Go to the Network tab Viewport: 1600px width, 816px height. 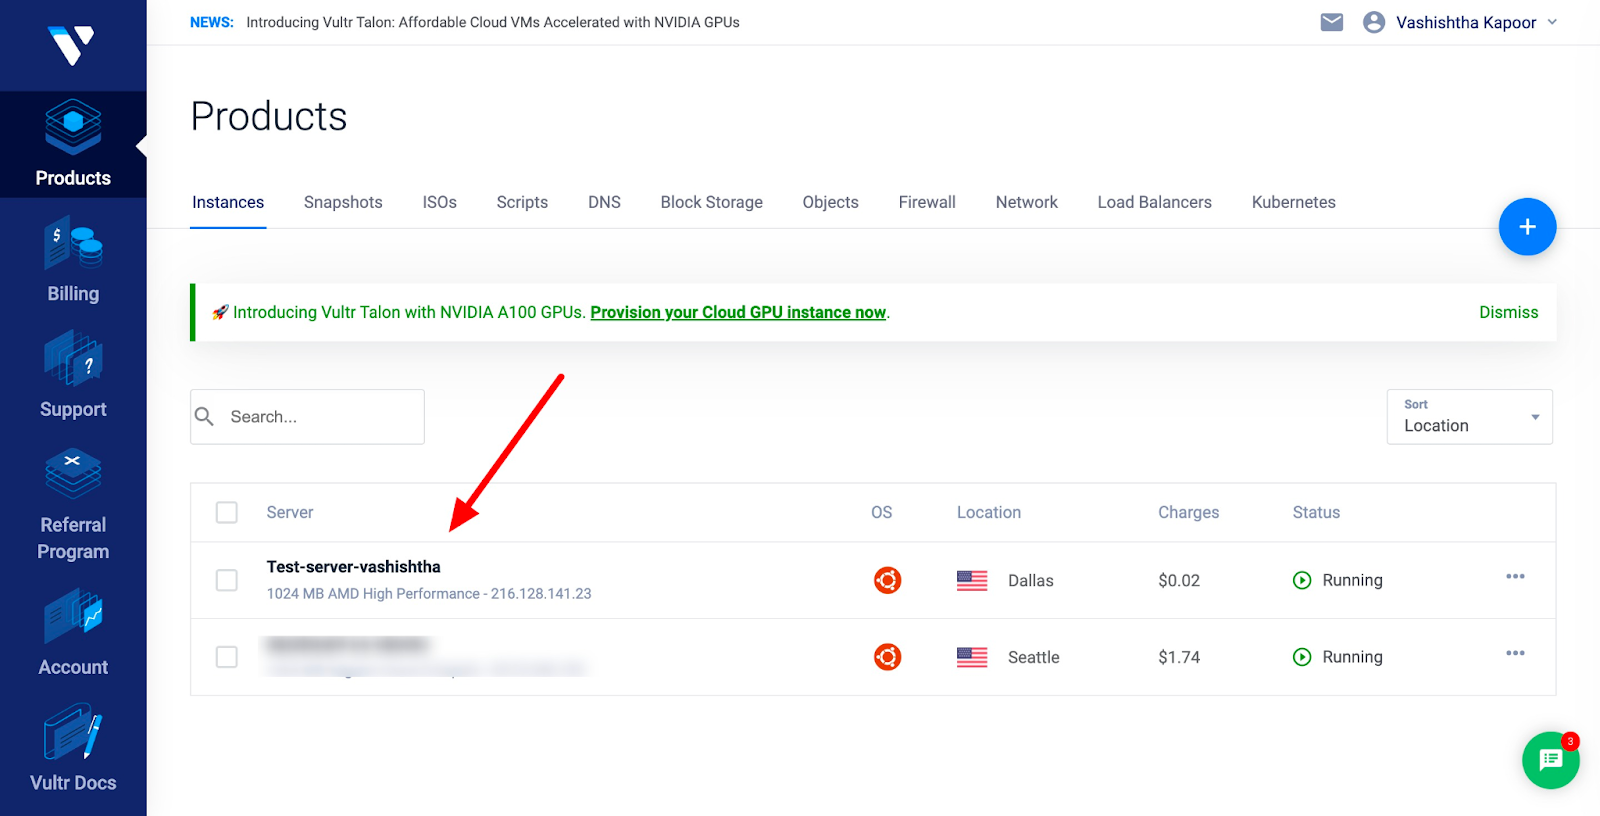tap(1026, 202)
